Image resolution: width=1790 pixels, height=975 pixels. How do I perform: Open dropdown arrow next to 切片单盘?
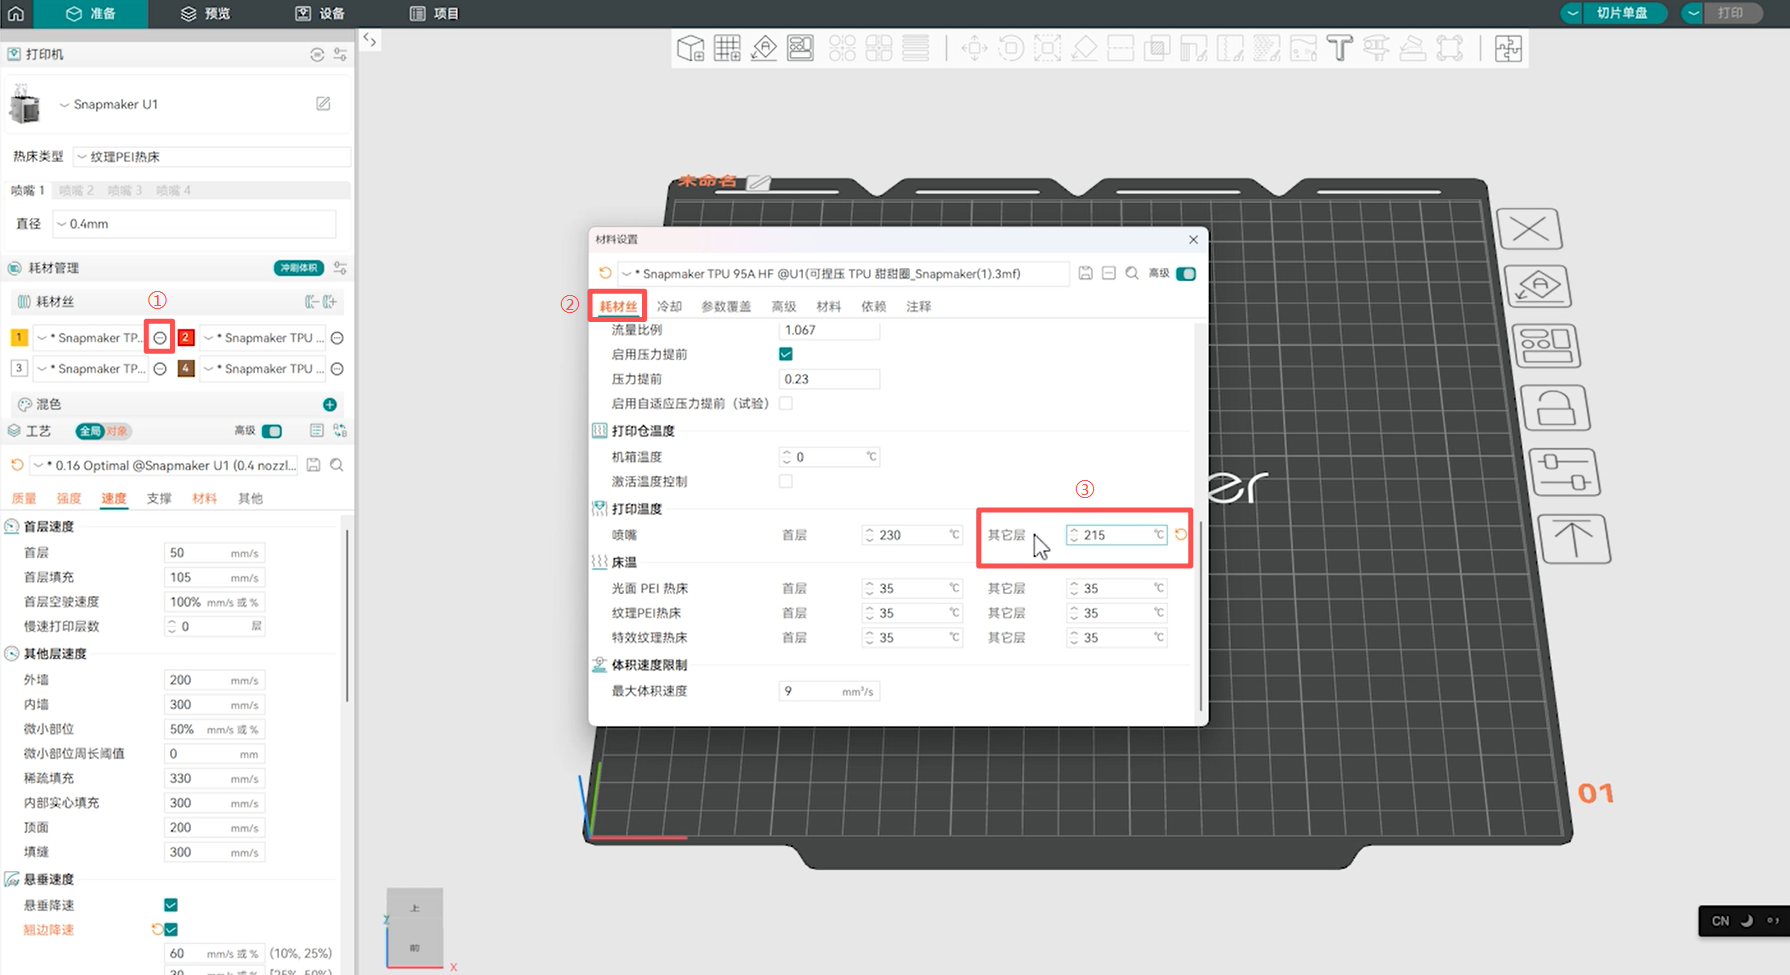pos(1573,13)
